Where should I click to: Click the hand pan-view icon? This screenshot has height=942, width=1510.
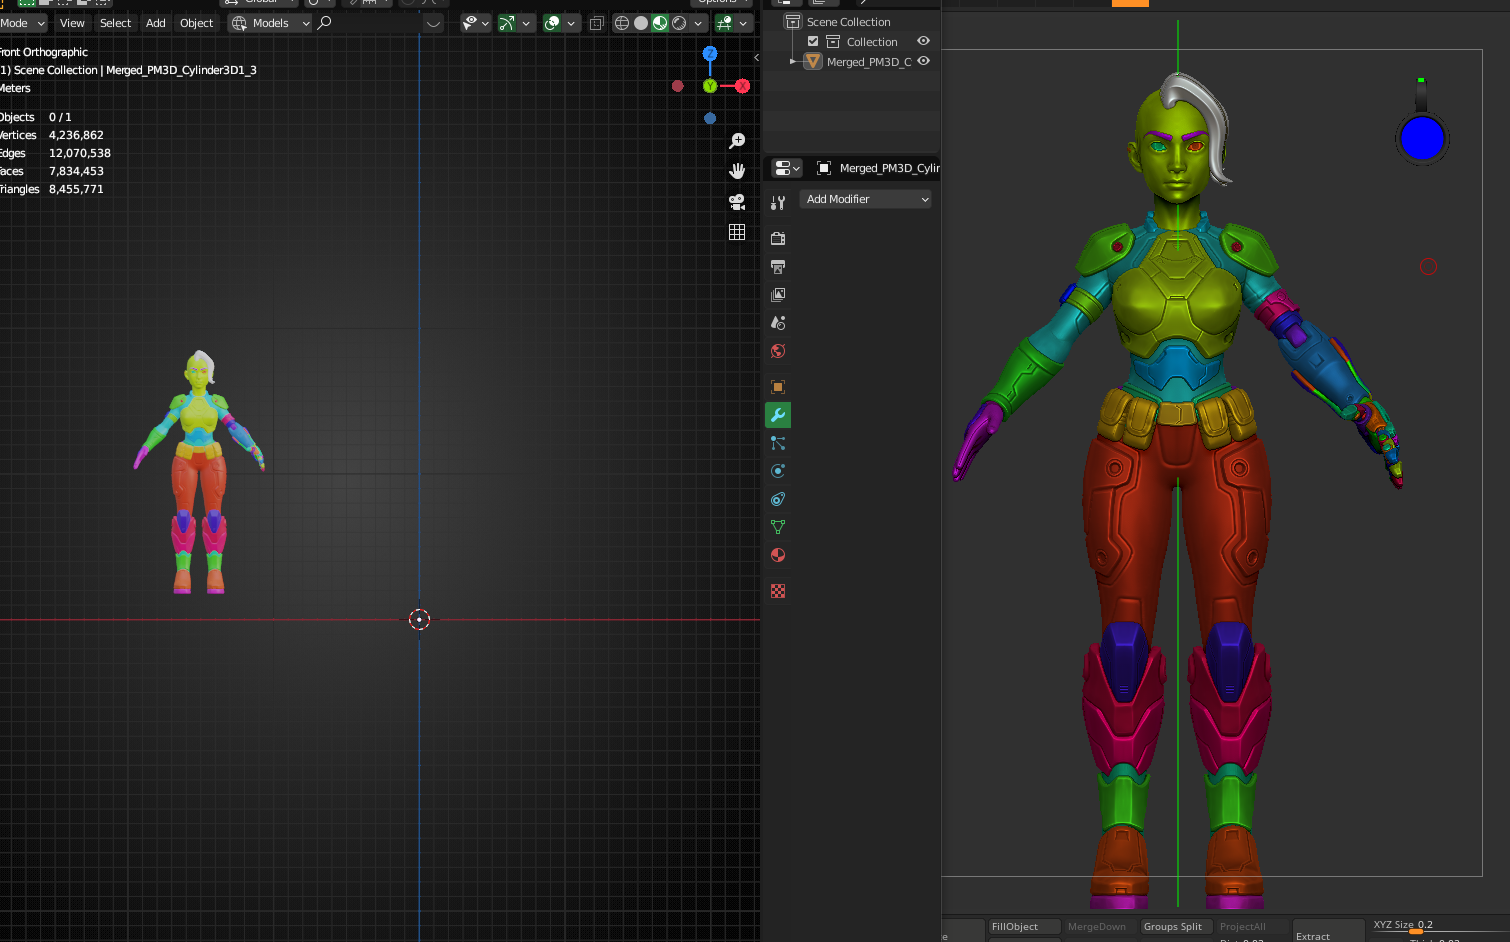click(737, 171)
